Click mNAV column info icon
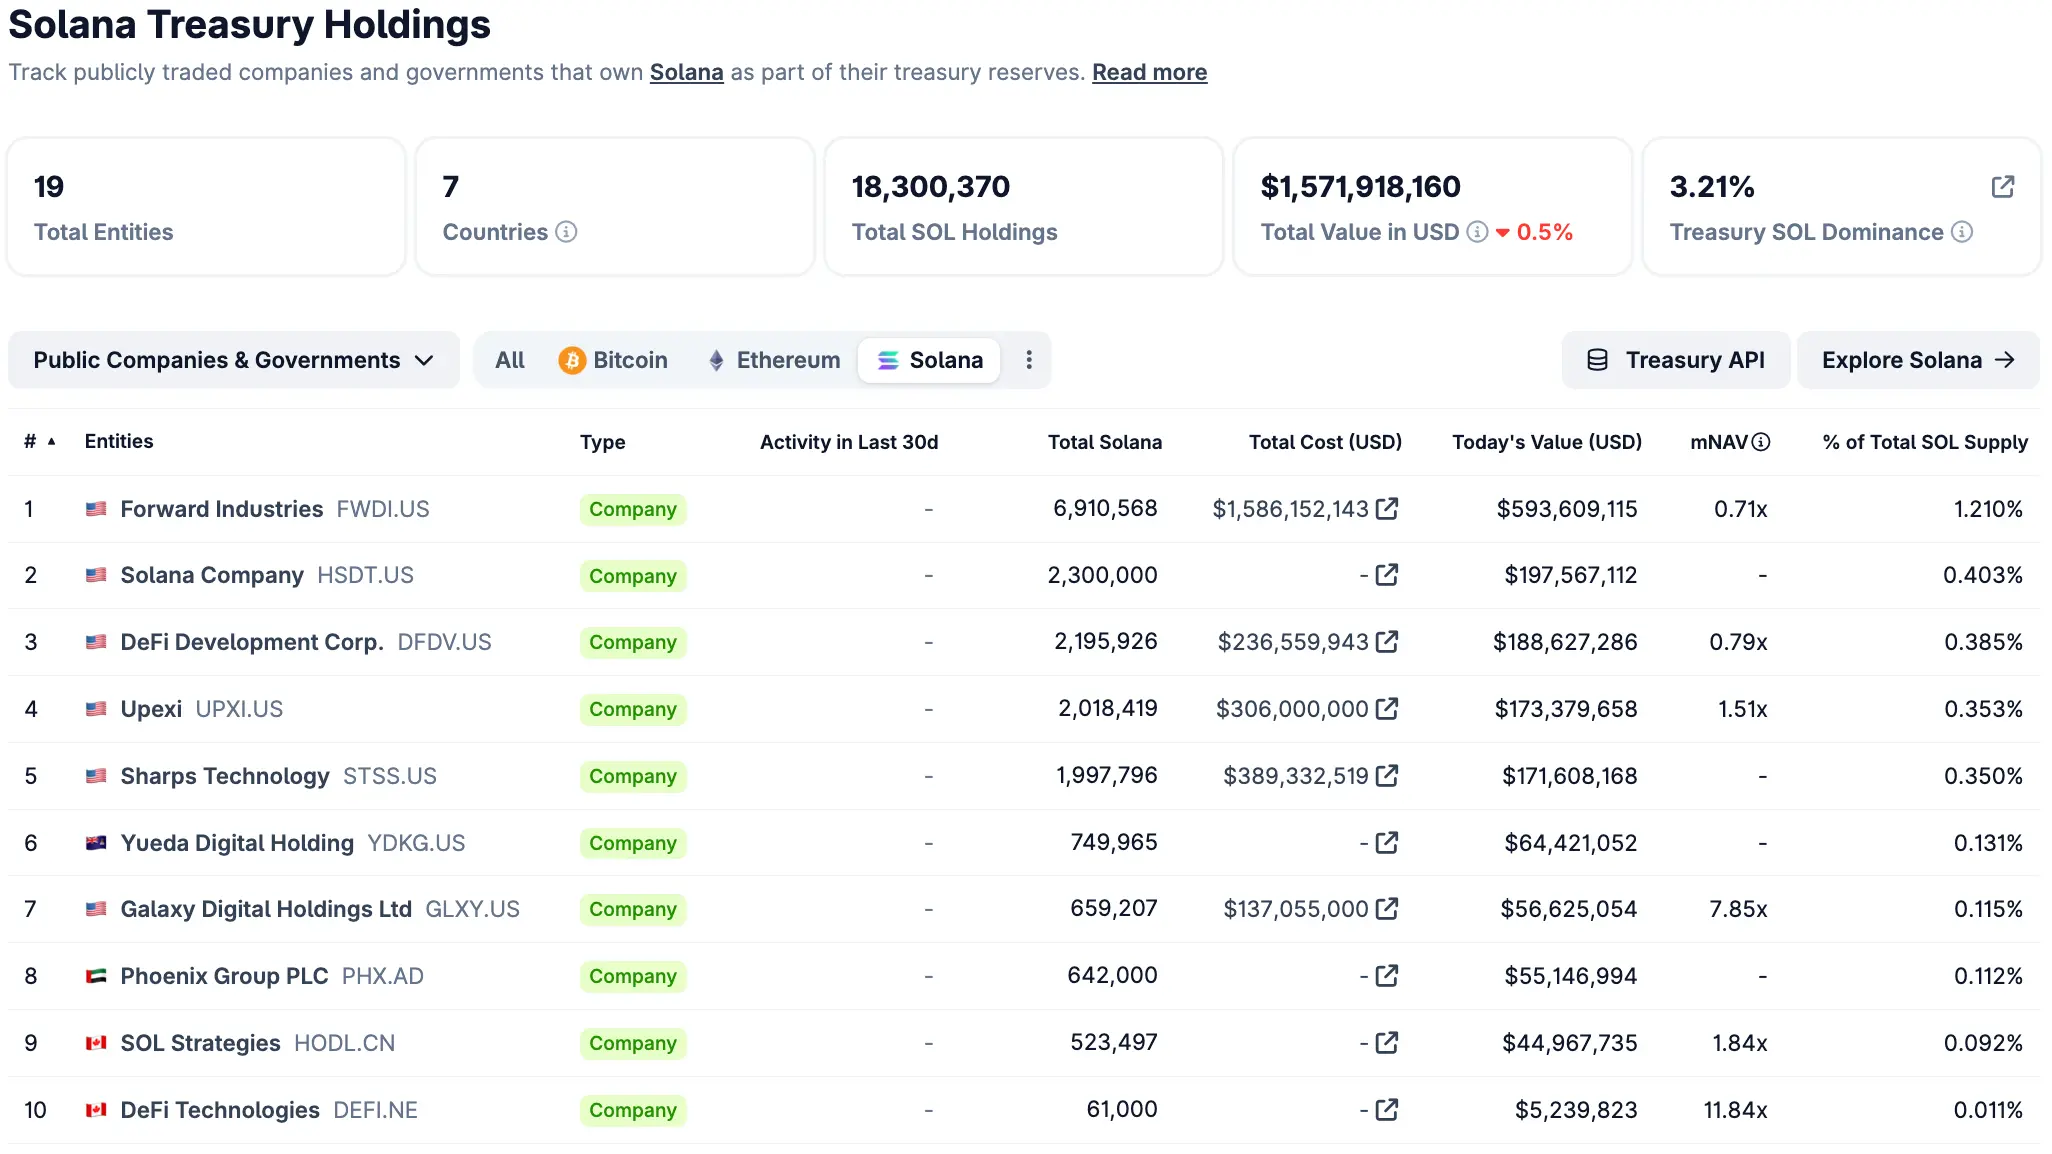Viewport: 2052px width, 1154px height. point(1761,442)
